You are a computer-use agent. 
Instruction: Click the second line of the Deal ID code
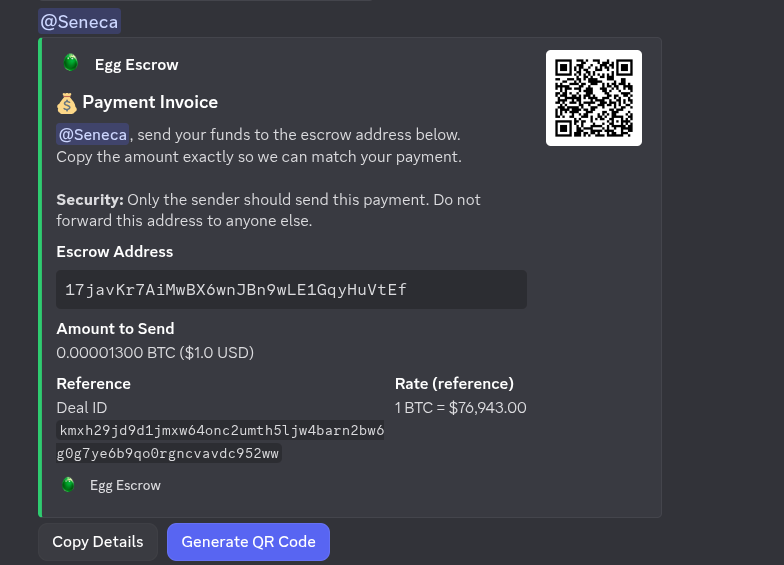tap(169, 453)
